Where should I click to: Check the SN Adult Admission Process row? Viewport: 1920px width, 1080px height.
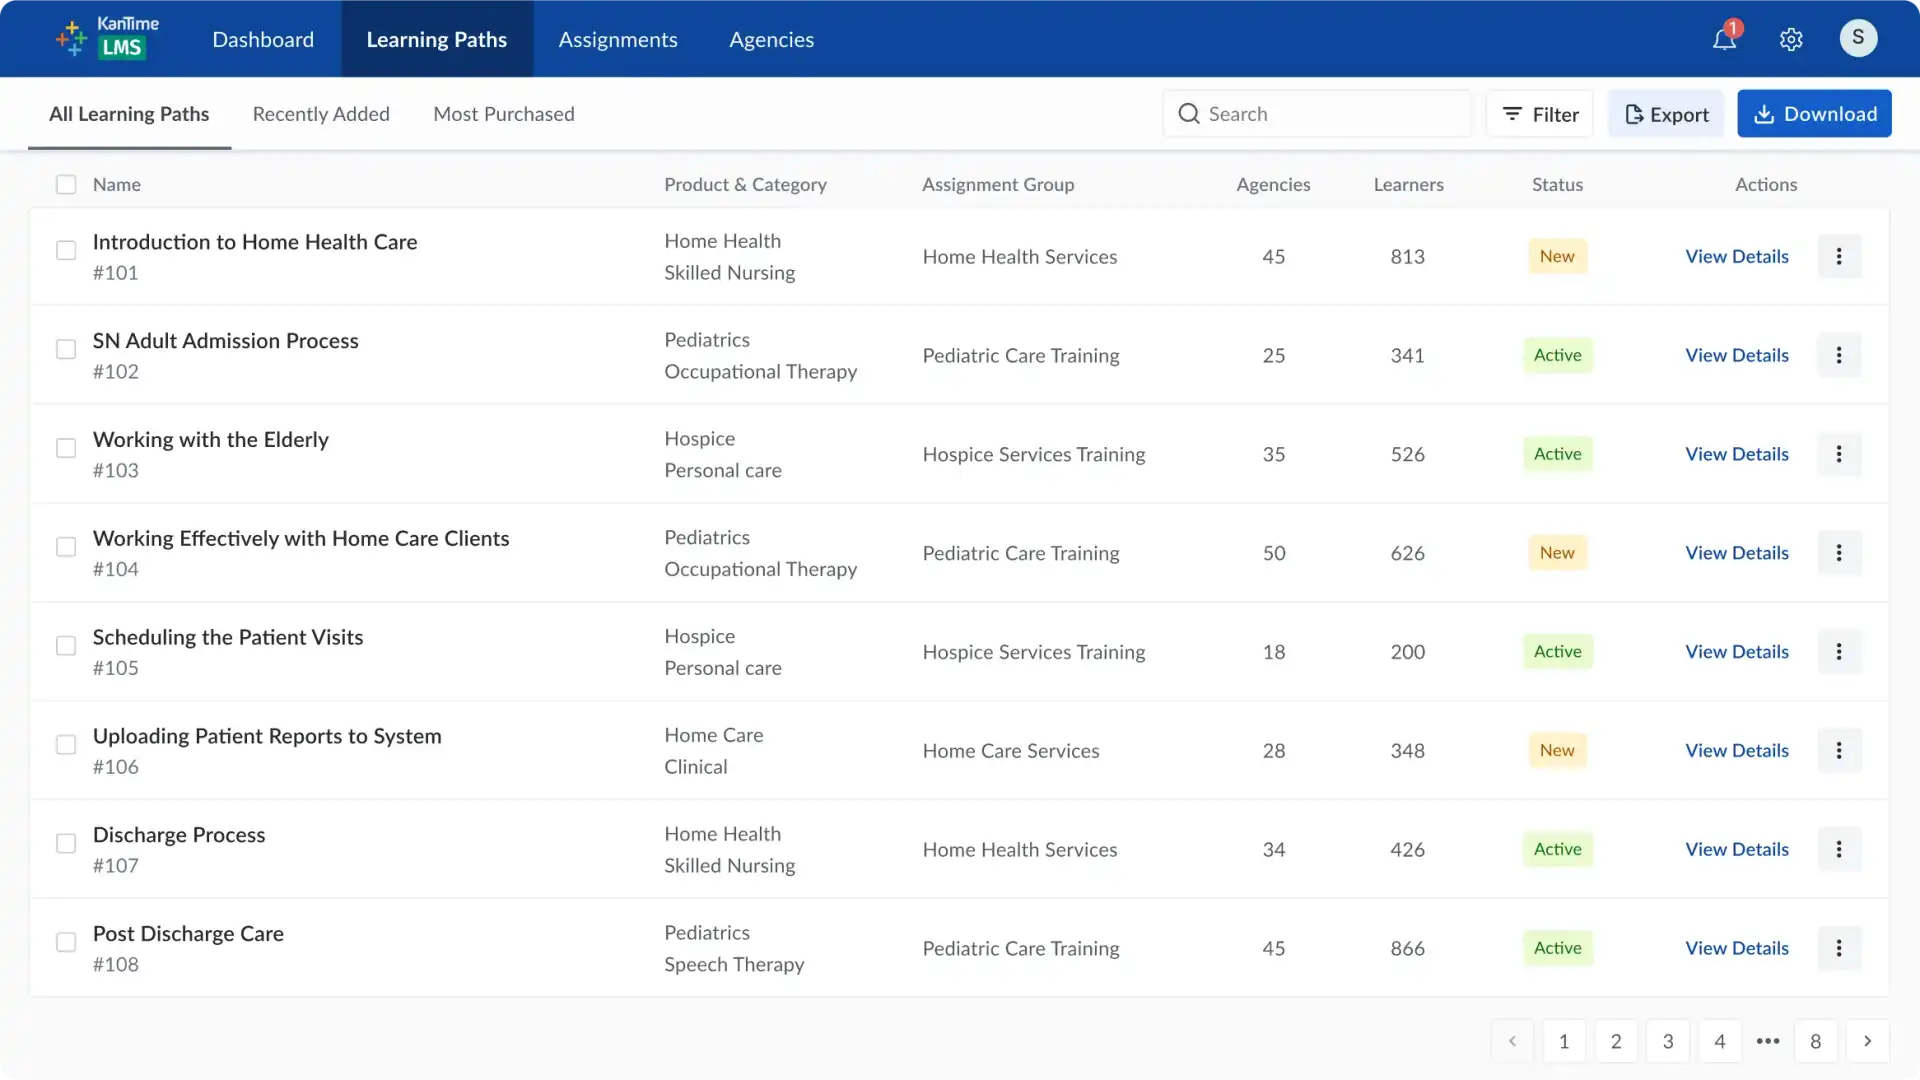click(x=66, y=349)
